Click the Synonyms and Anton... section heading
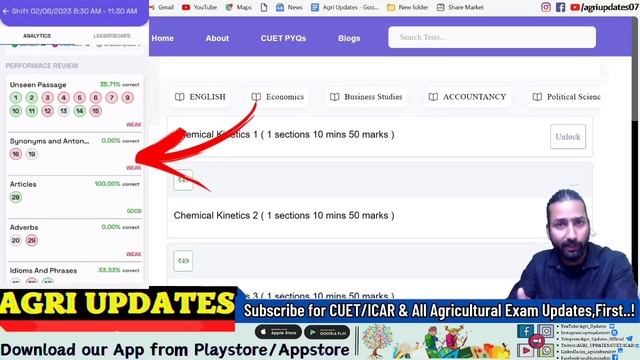 click(49, 141)
